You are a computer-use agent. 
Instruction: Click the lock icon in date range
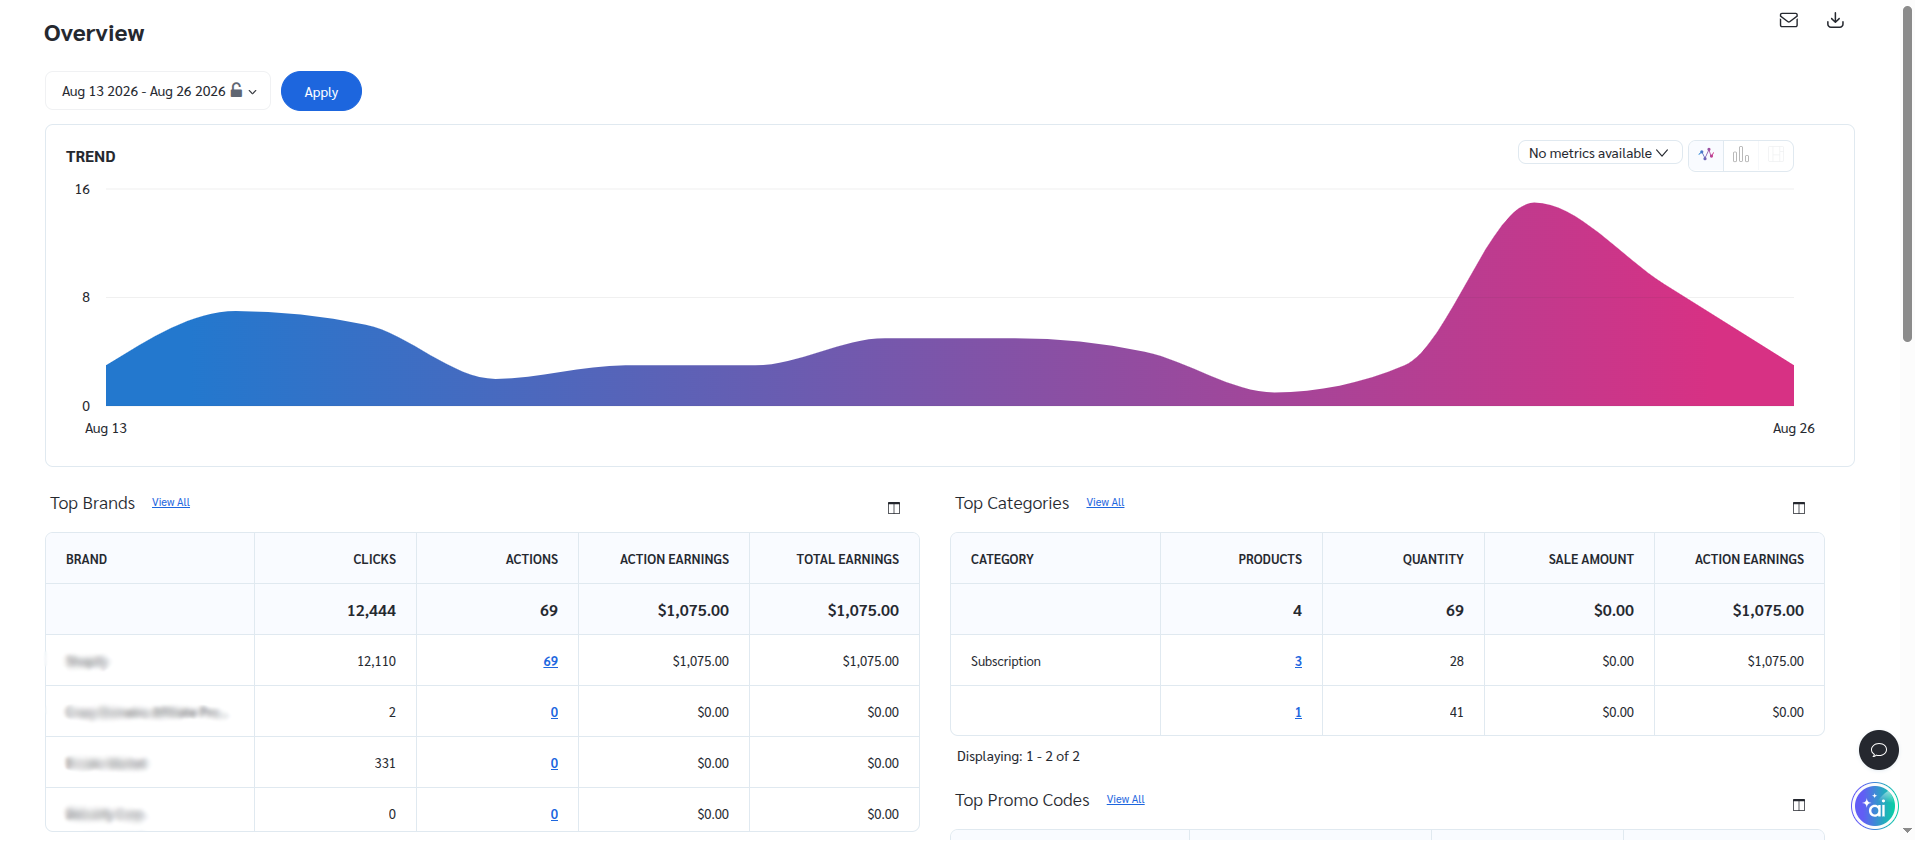click(x=237, y=90)
